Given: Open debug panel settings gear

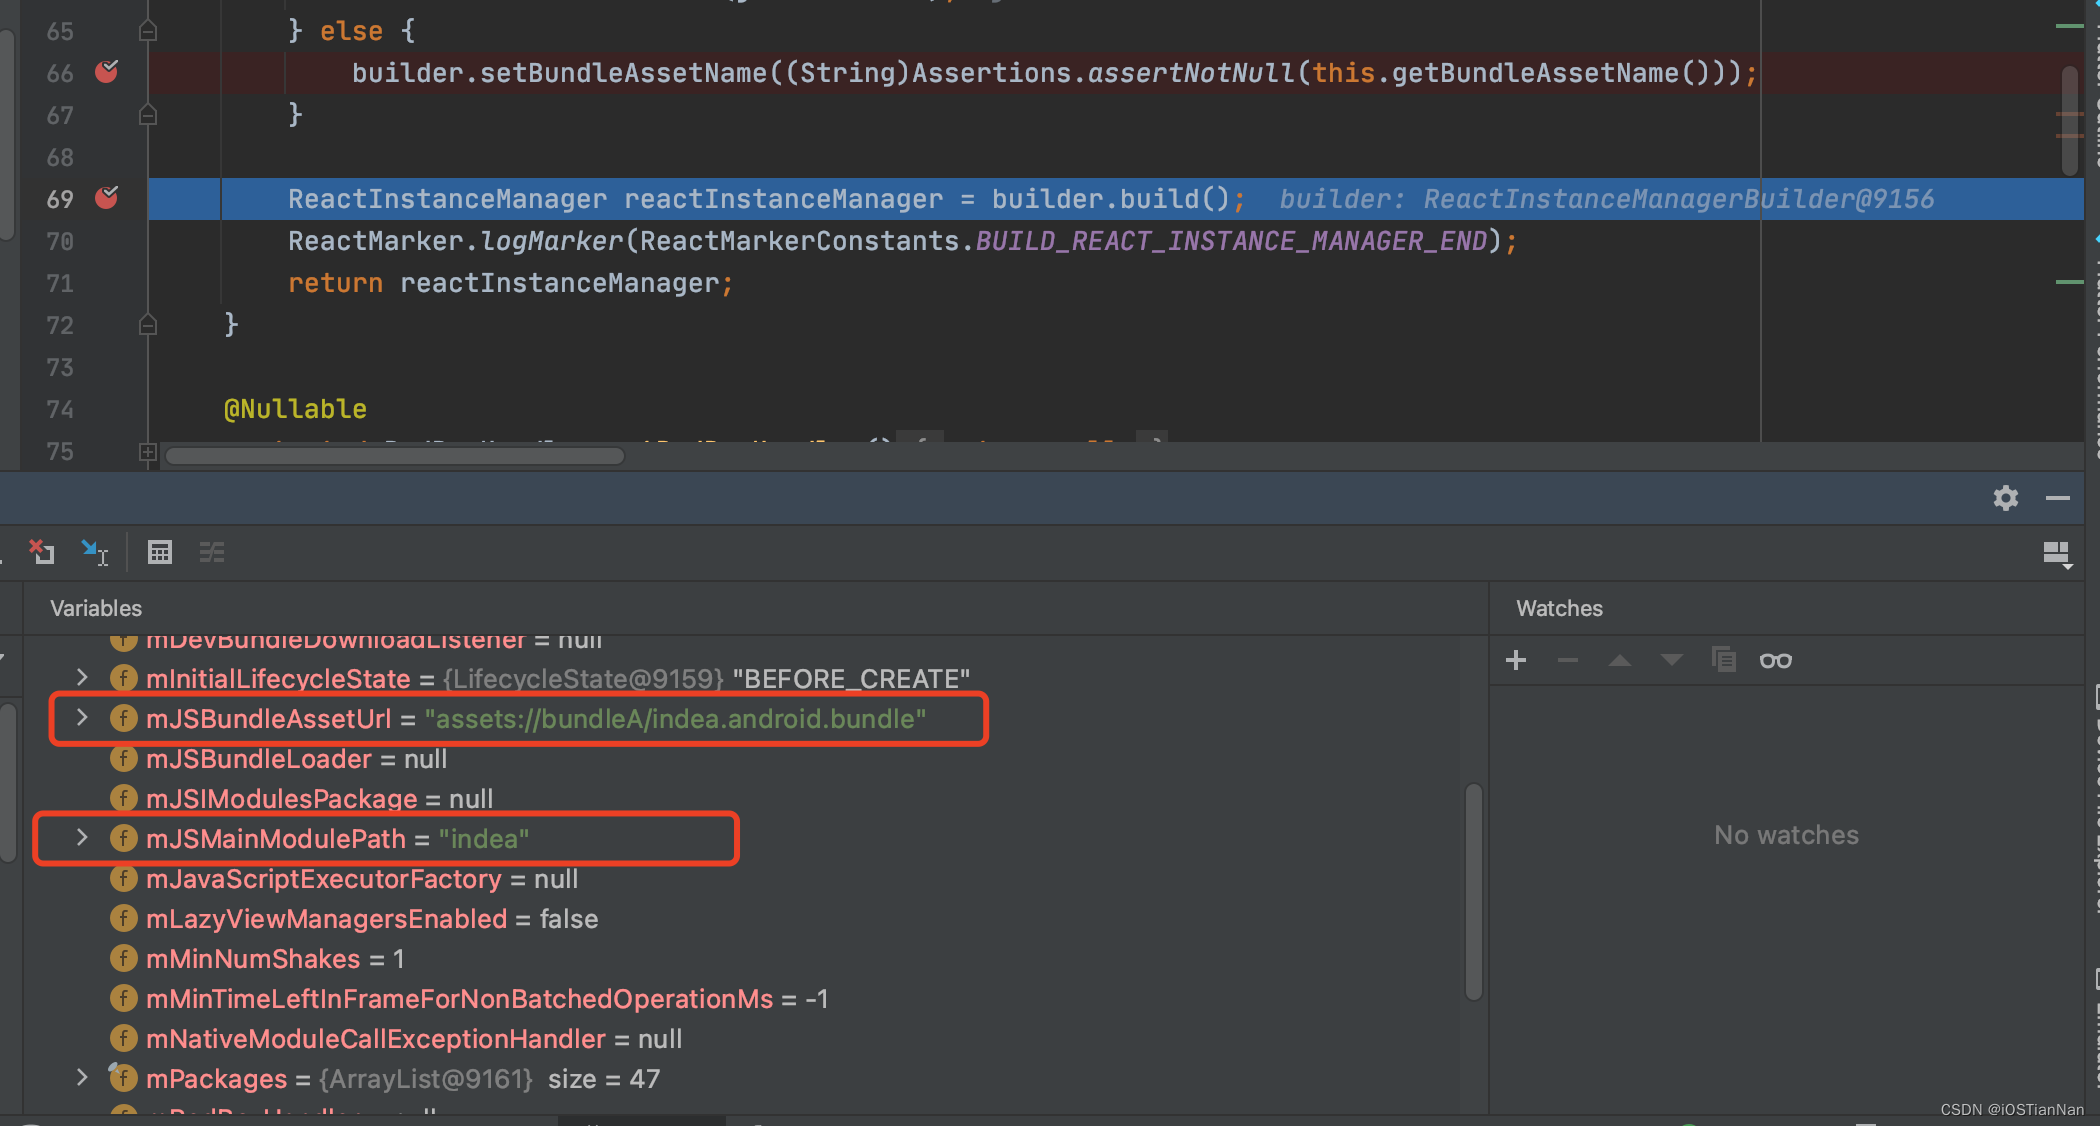Looking at the screenshot, I should [x=2006, y=498].
